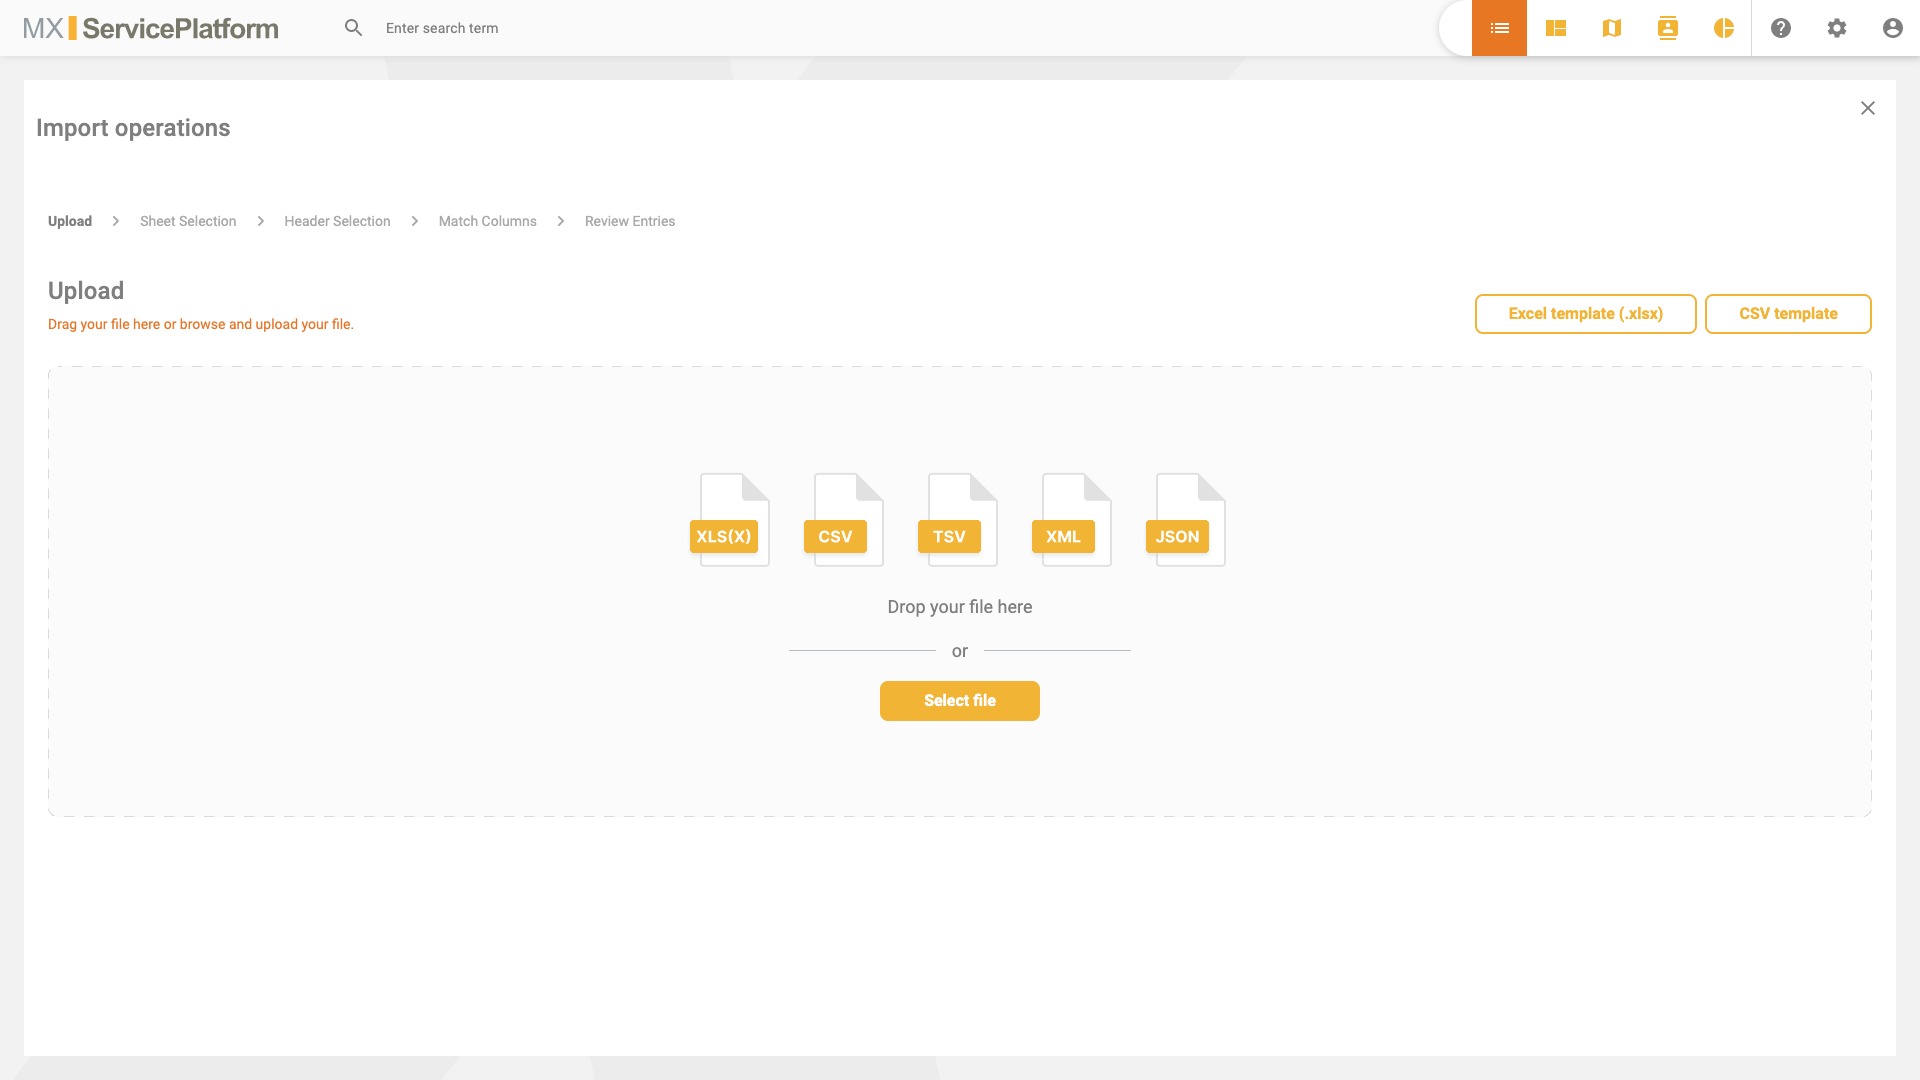1920x1080 pixels.
Task: Click the 'Upload' section heading
Action: coord(86,291)
